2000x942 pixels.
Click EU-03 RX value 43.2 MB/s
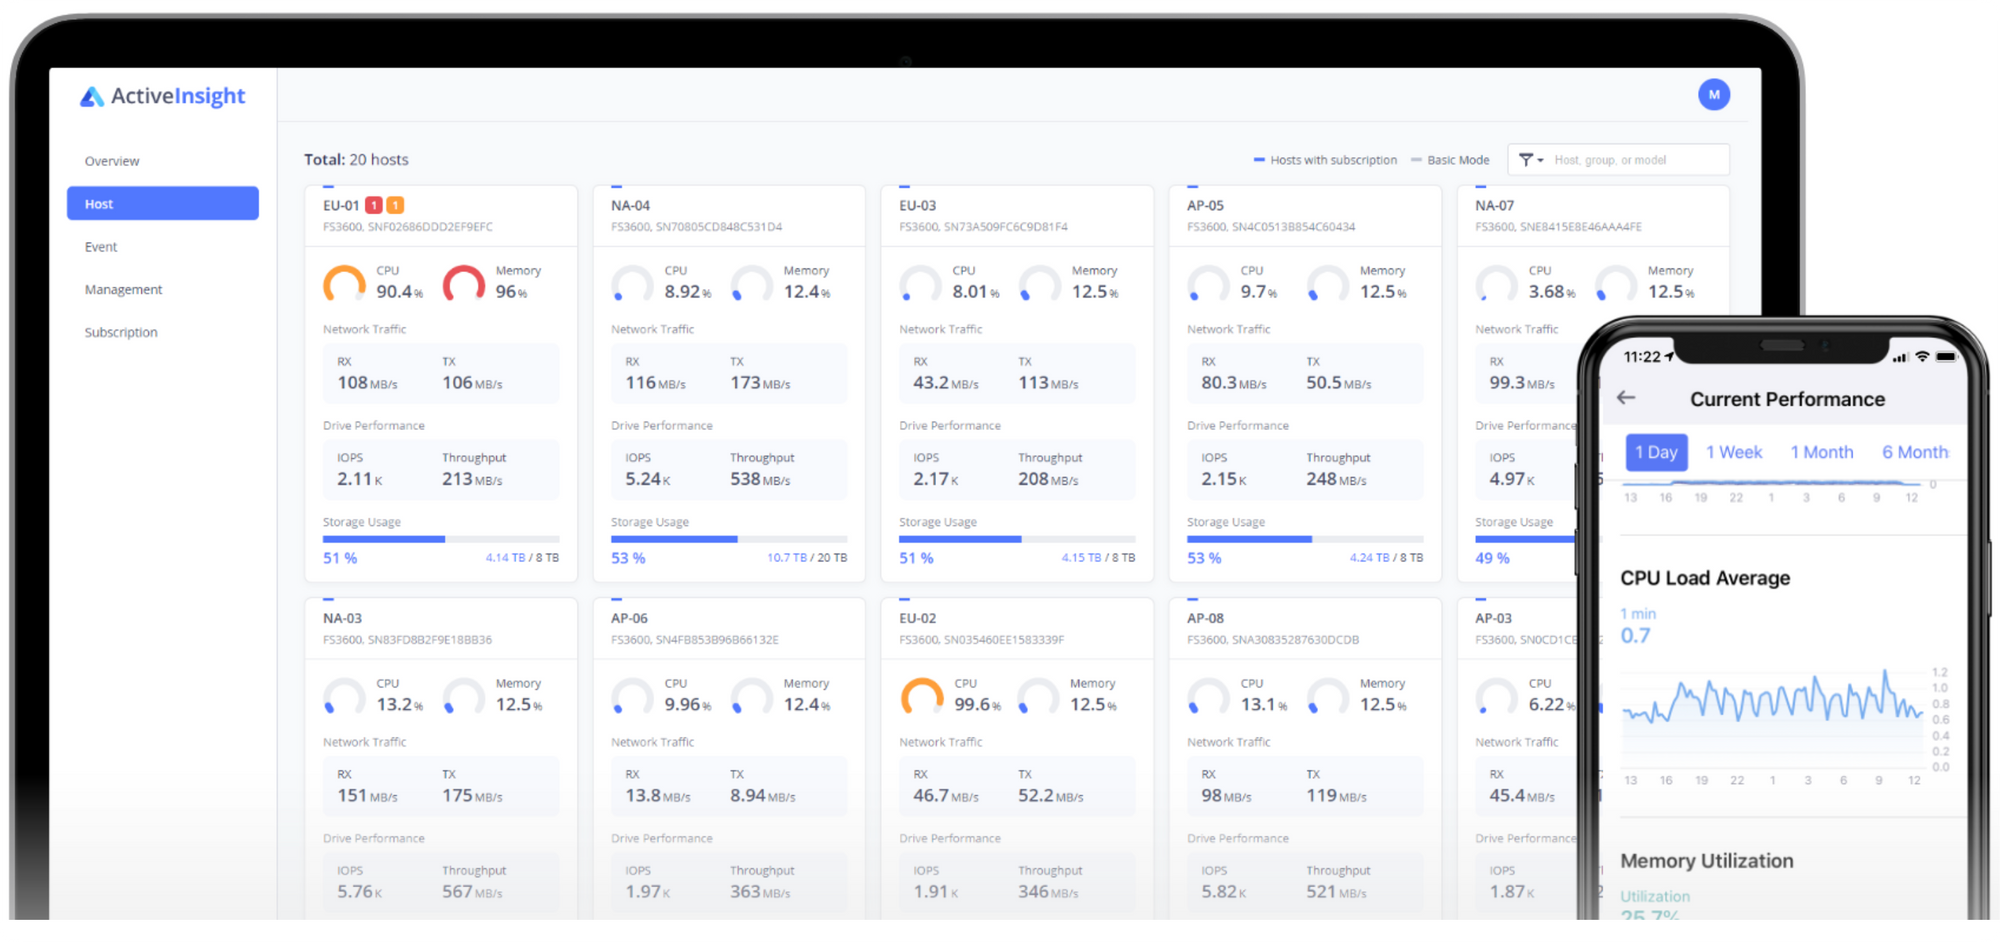[946, 383]
